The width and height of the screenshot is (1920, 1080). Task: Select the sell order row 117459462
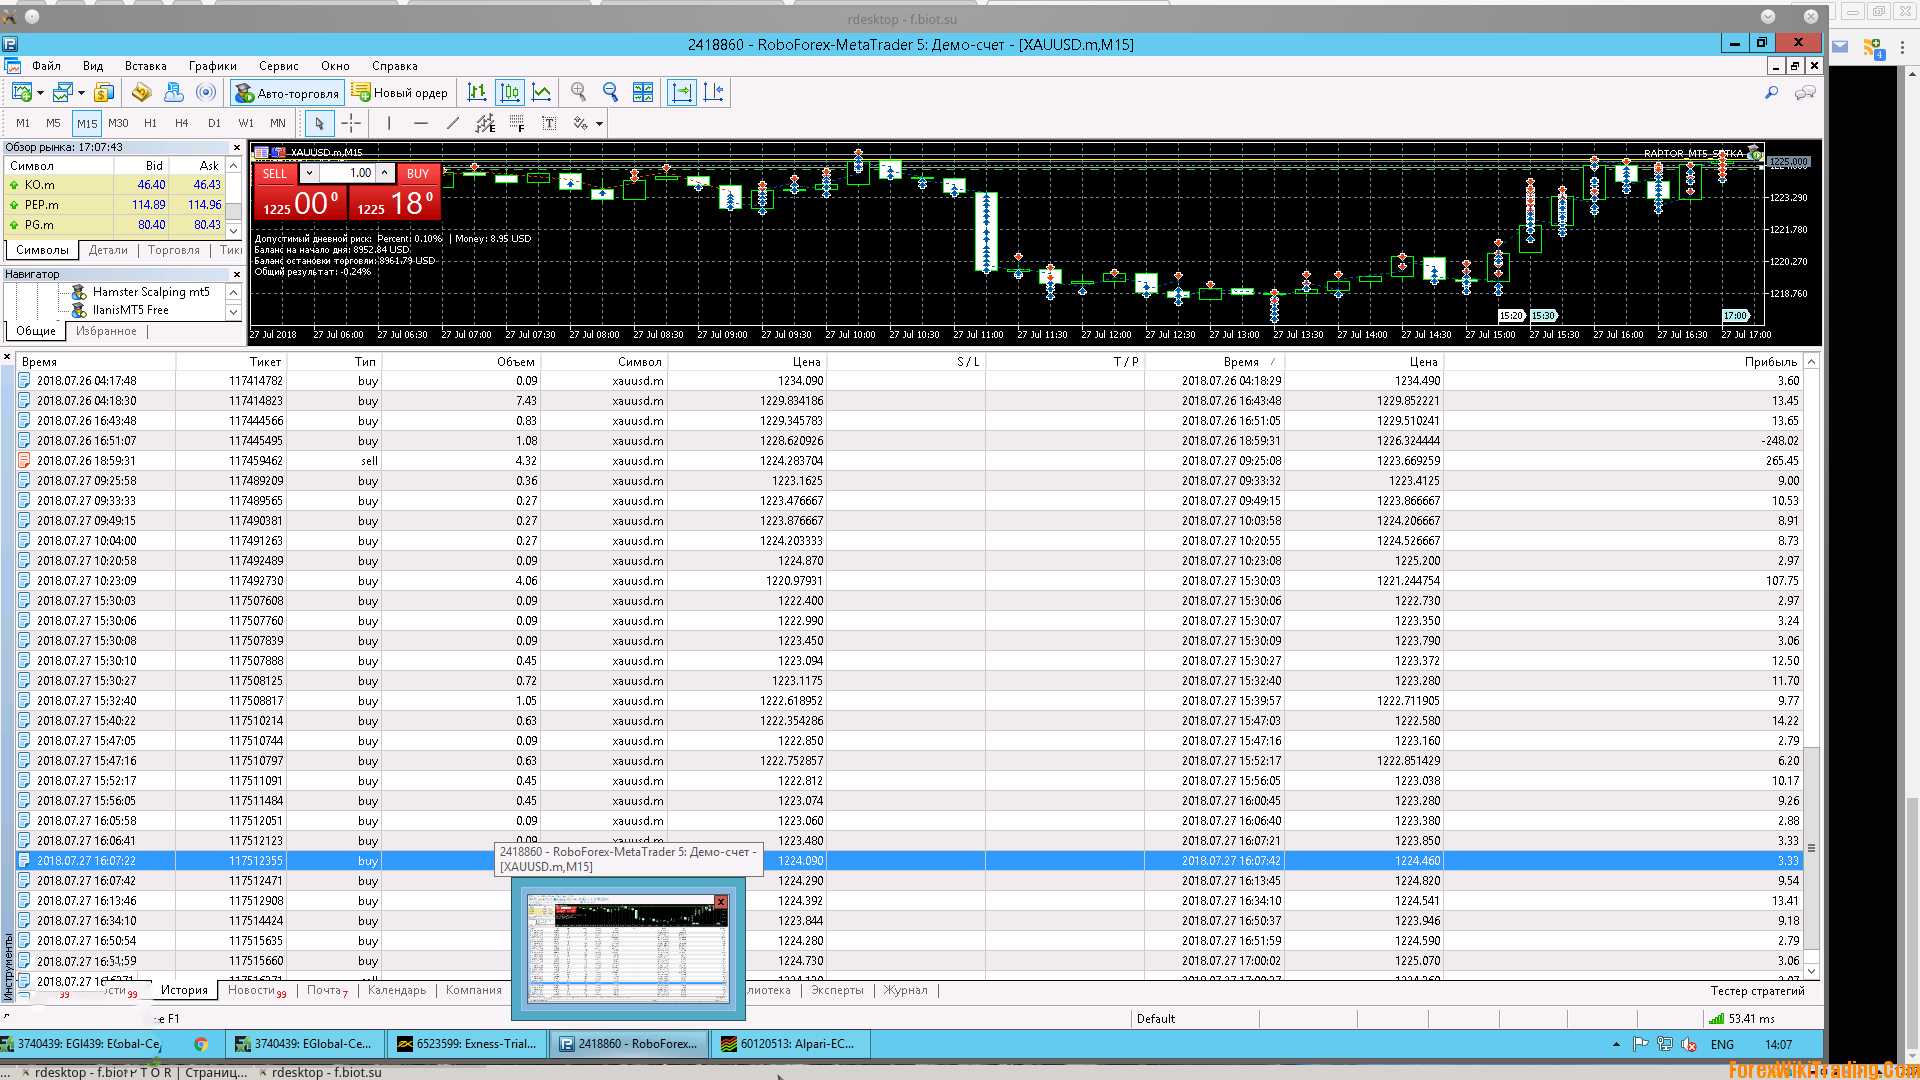[x=910, y=461]
